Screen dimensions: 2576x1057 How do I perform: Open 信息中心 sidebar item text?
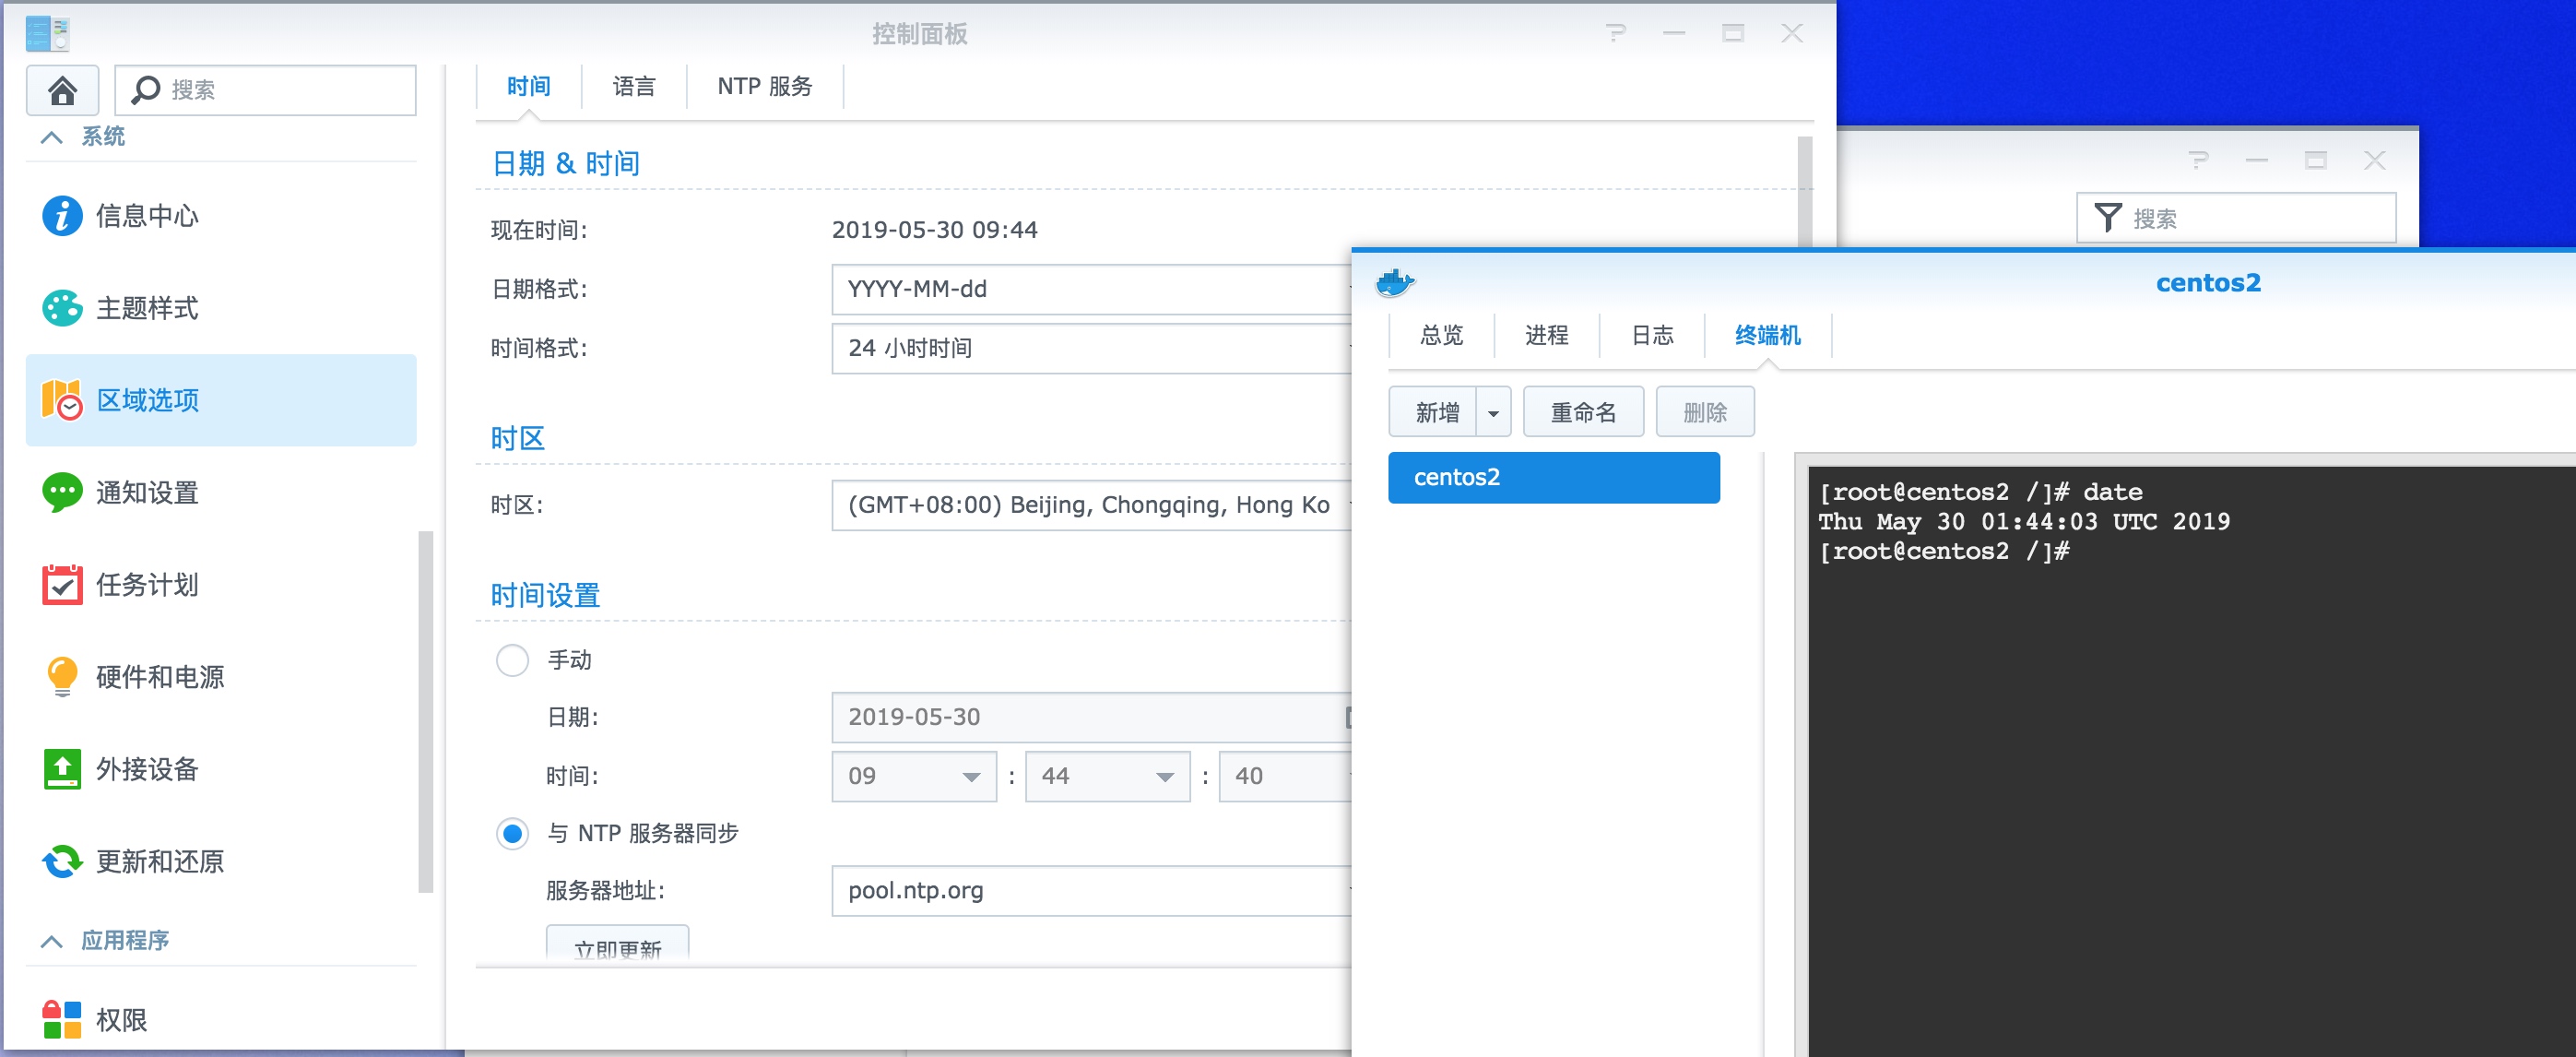click(x=147, y=216)
